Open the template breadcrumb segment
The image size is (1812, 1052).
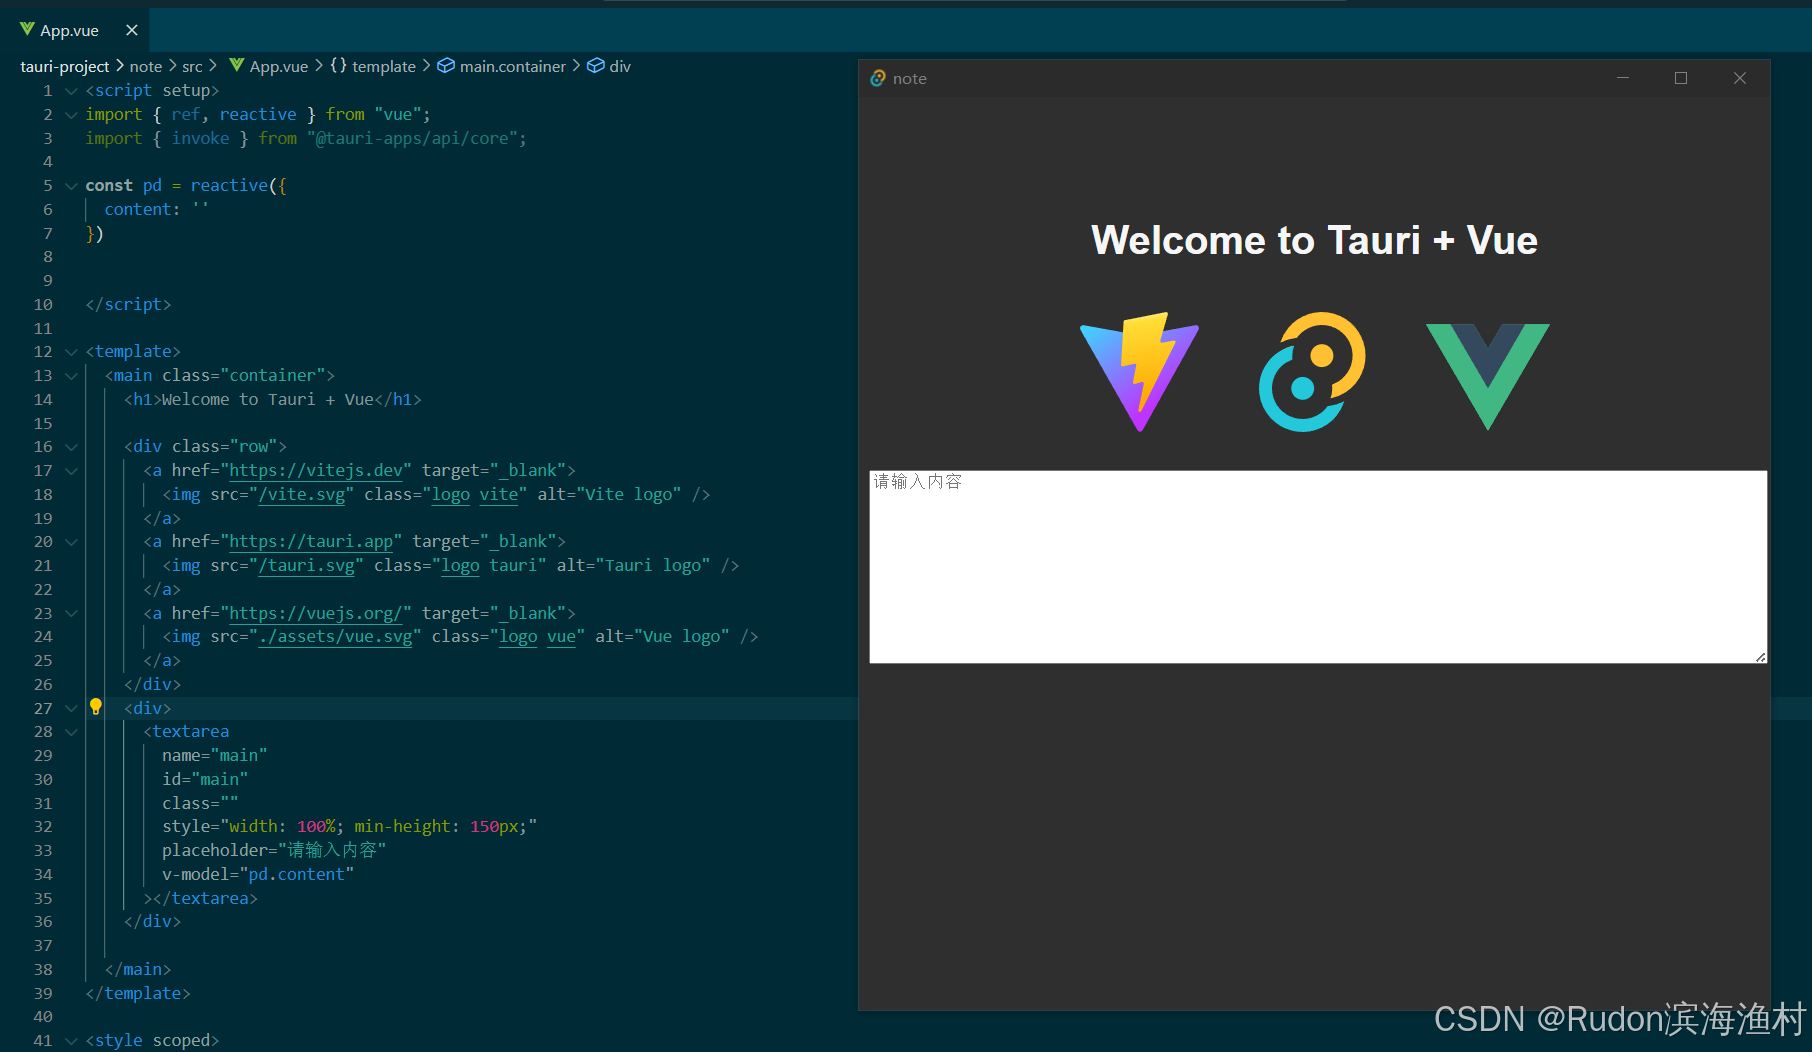pyautogui.click(x=384, y=66)
